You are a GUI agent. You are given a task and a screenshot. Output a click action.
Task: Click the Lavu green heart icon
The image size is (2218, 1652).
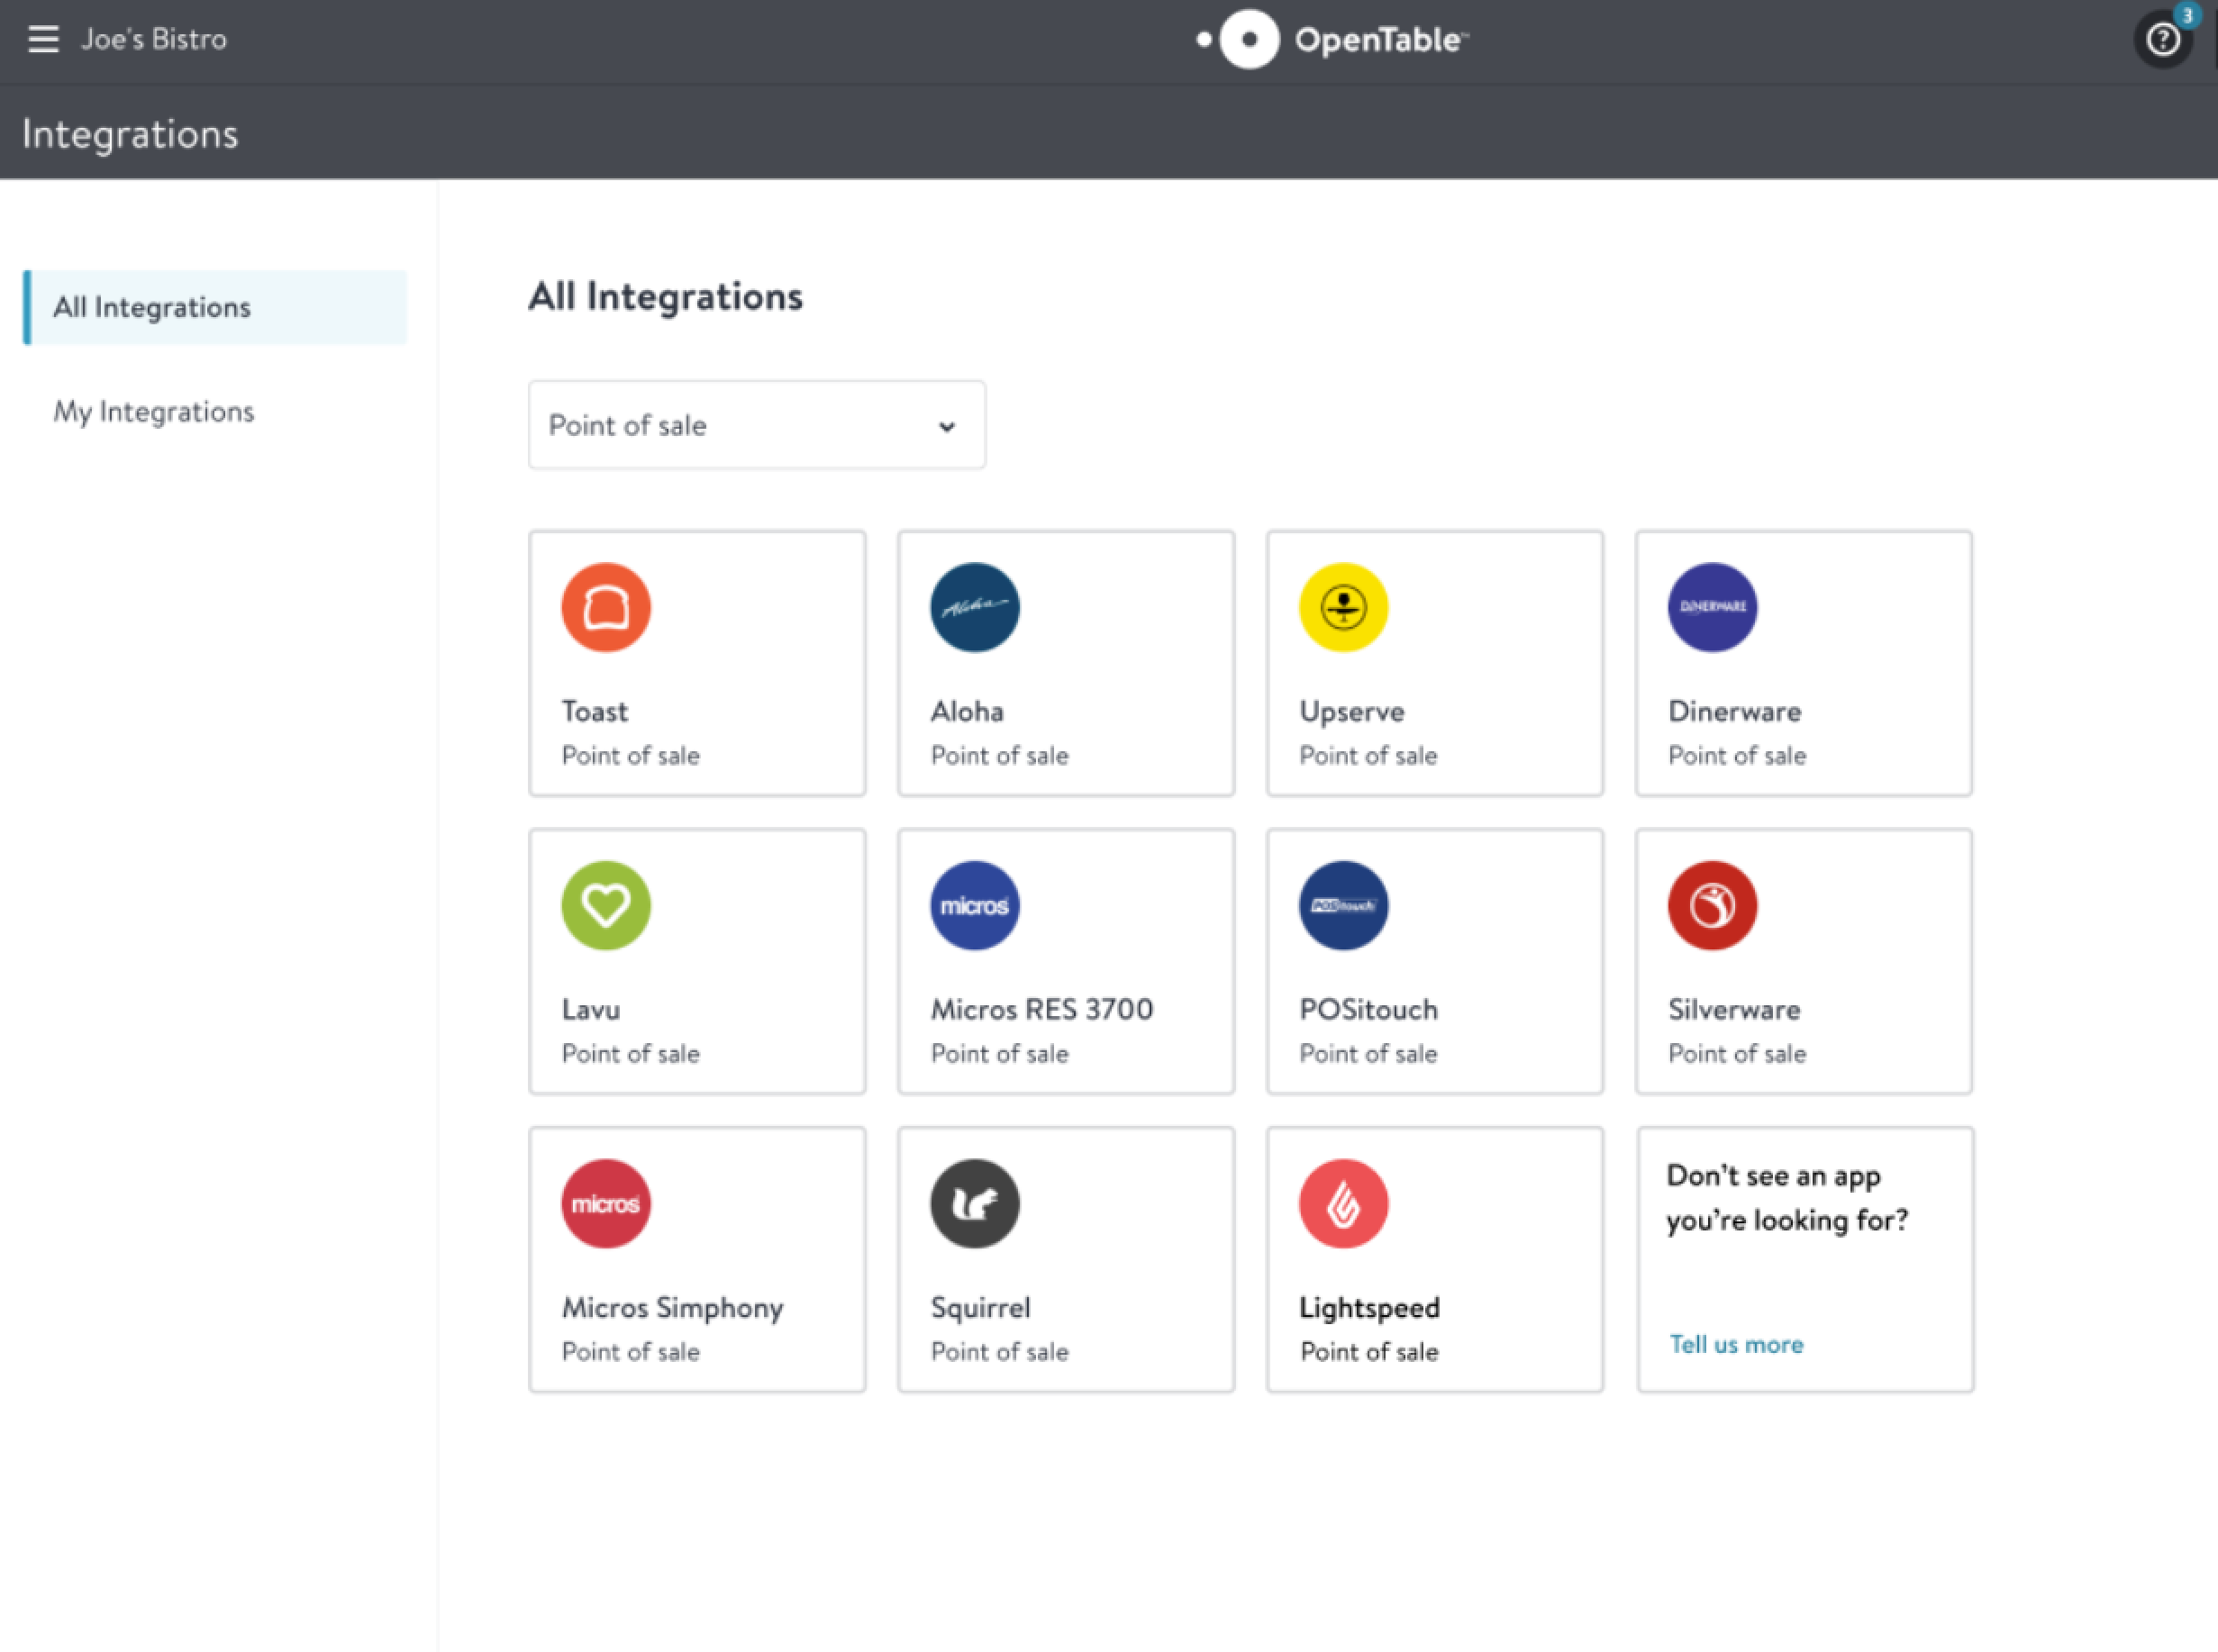(606, 905)
